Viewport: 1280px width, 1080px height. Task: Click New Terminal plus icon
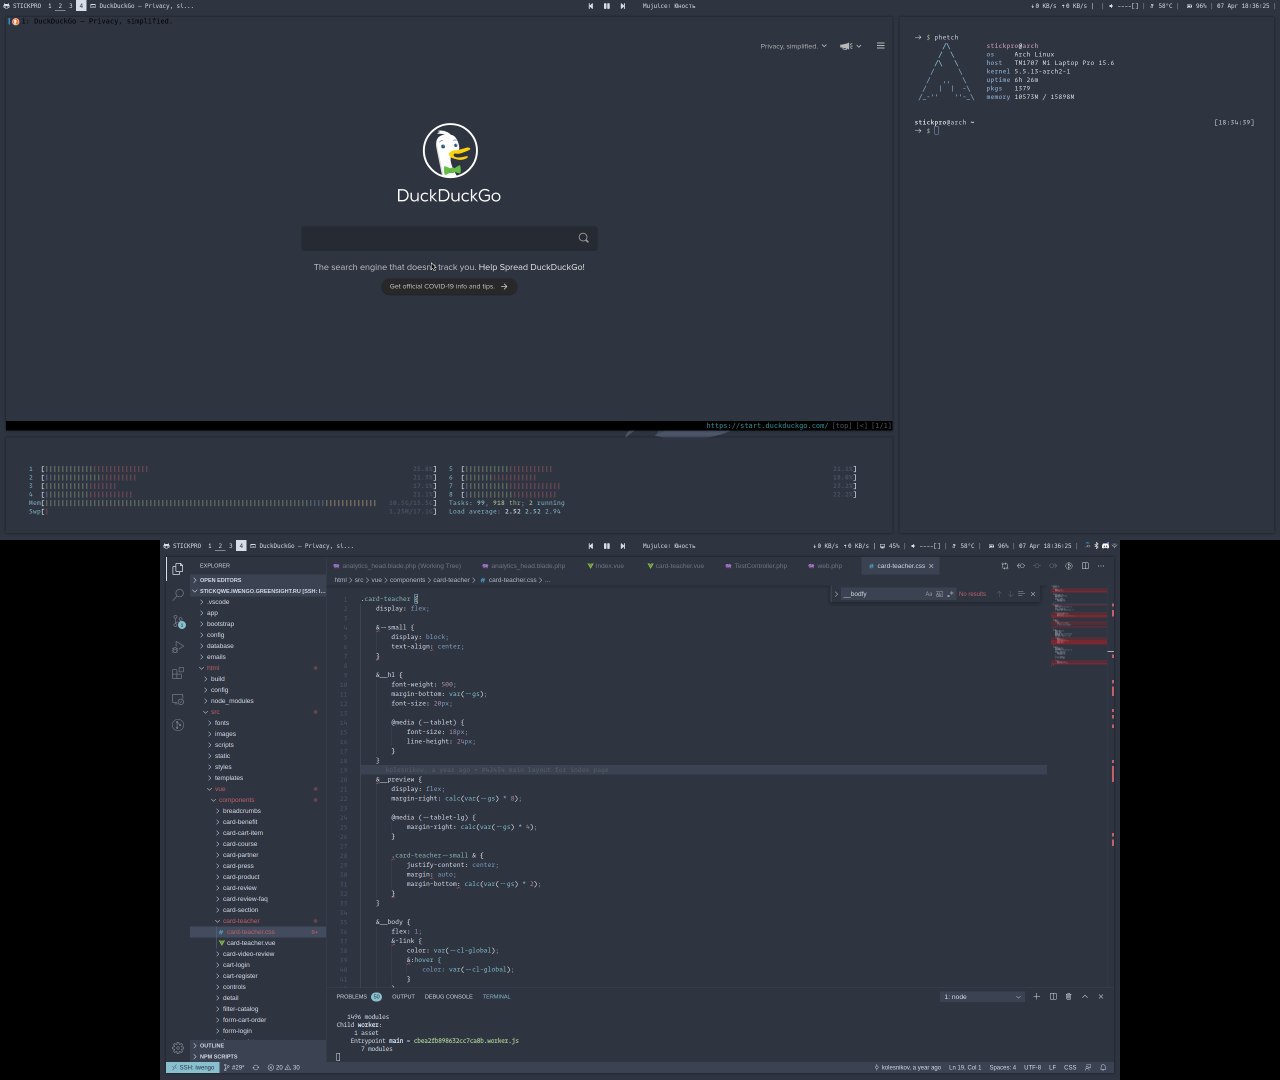1036,997
